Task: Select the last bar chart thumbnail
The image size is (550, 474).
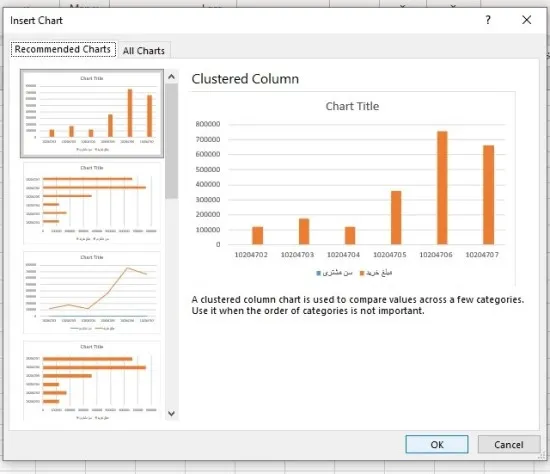Action: tap(92, 380)
